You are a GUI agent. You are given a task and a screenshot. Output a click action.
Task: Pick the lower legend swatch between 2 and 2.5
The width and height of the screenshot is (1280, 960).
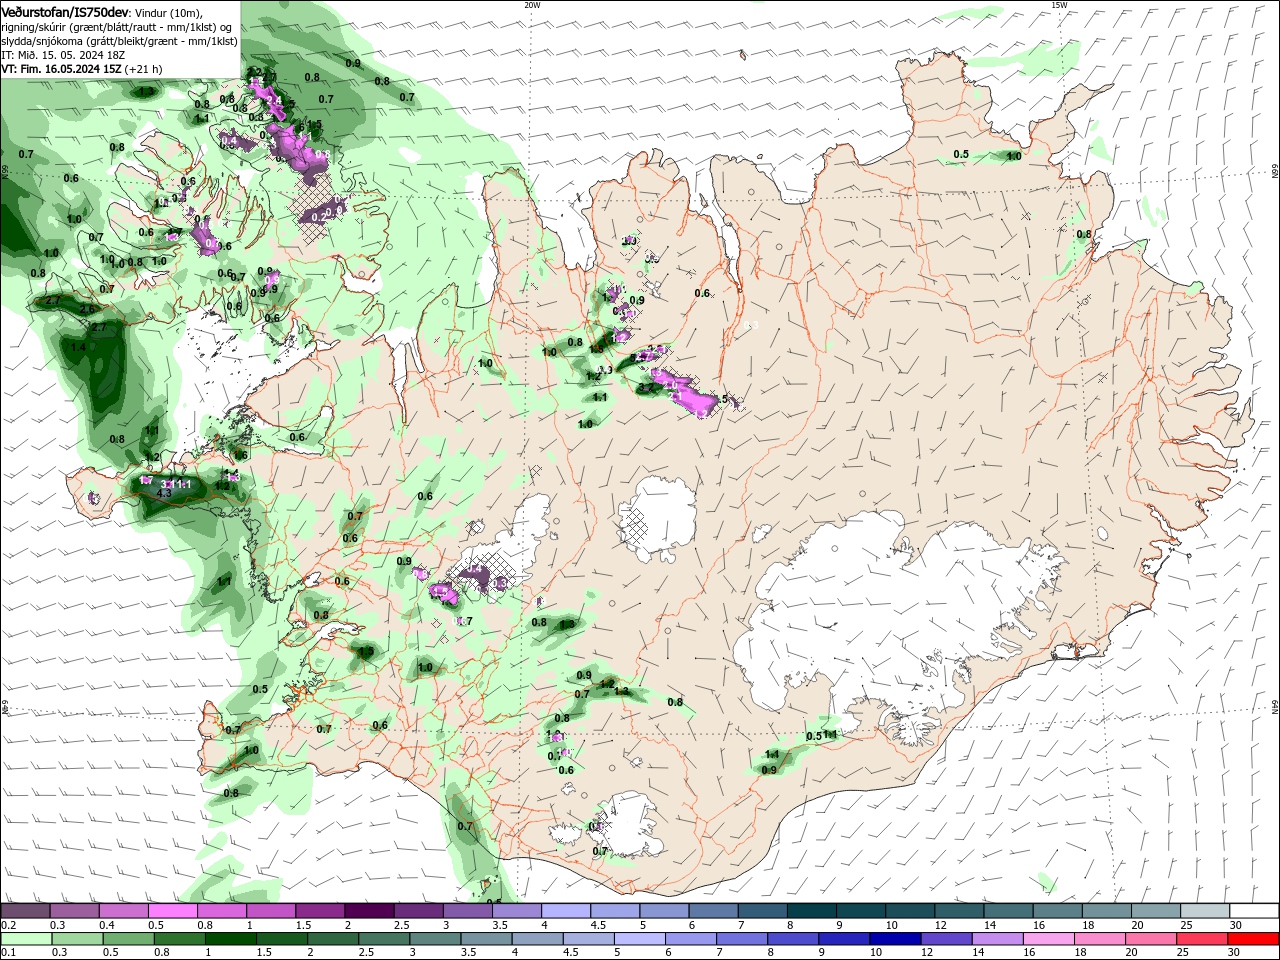(x=333, y=939)
